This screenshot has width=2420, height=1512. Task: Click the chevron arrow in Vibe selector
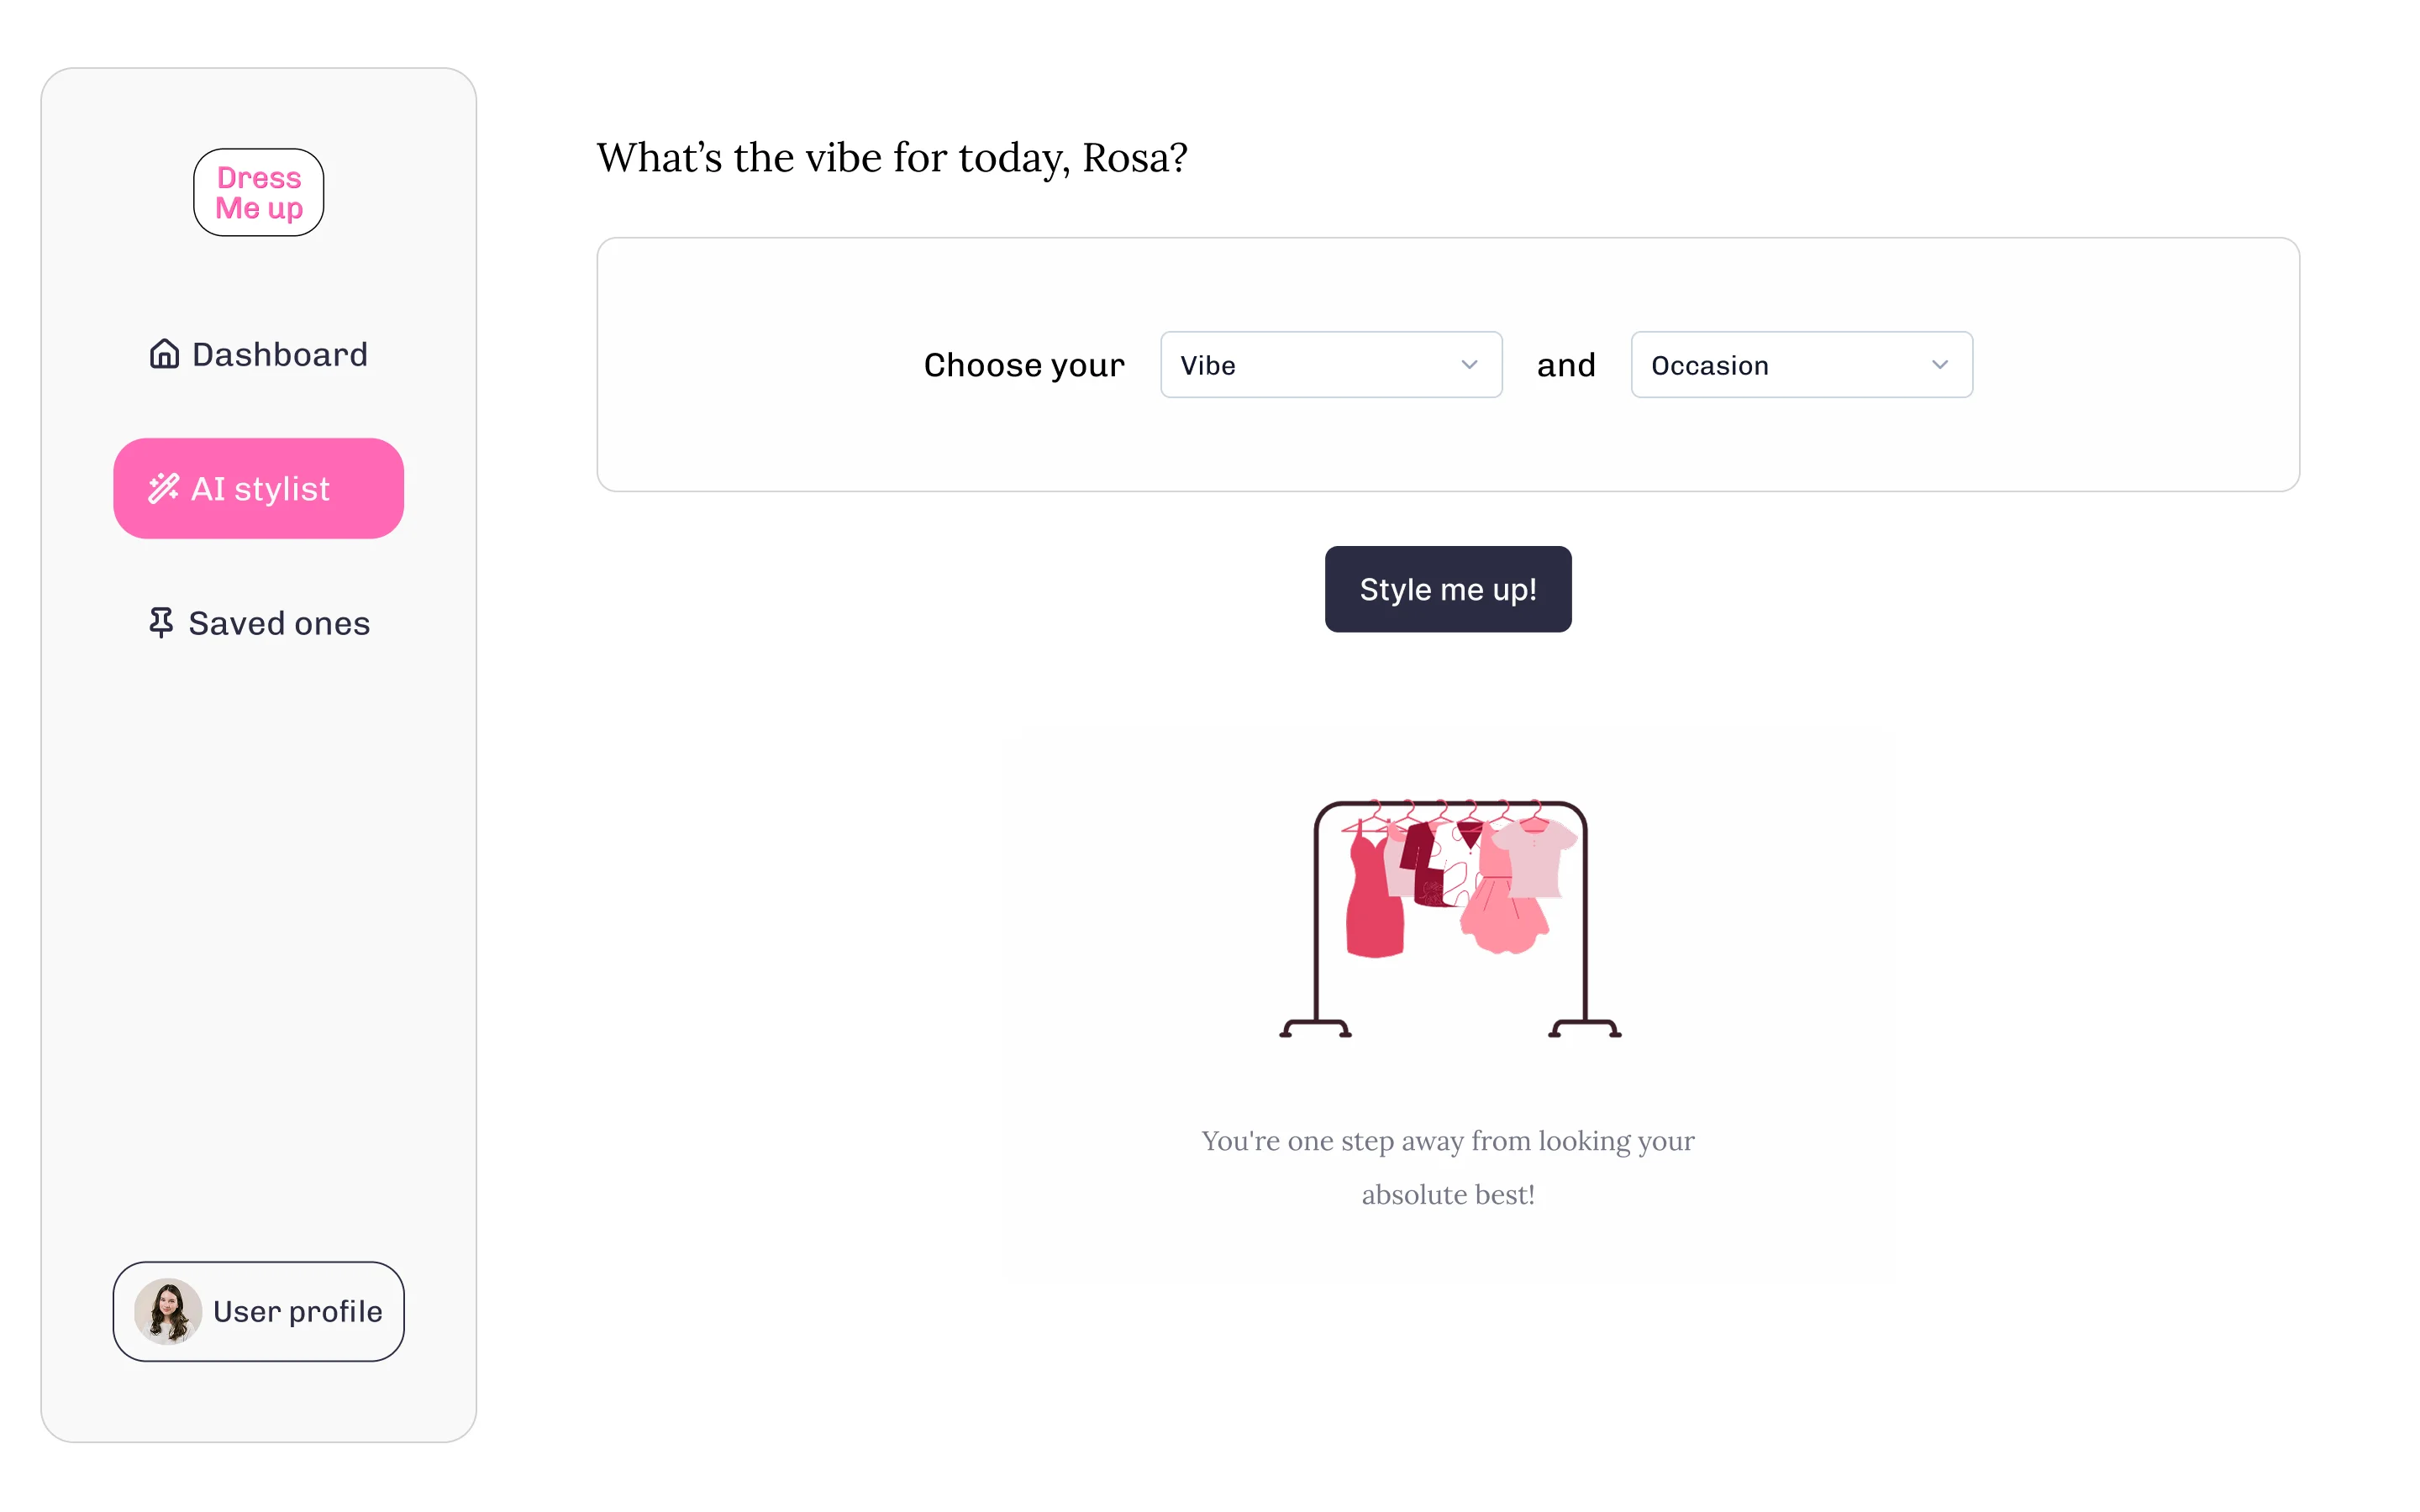pyautogui.click(x=1469, y=365)
